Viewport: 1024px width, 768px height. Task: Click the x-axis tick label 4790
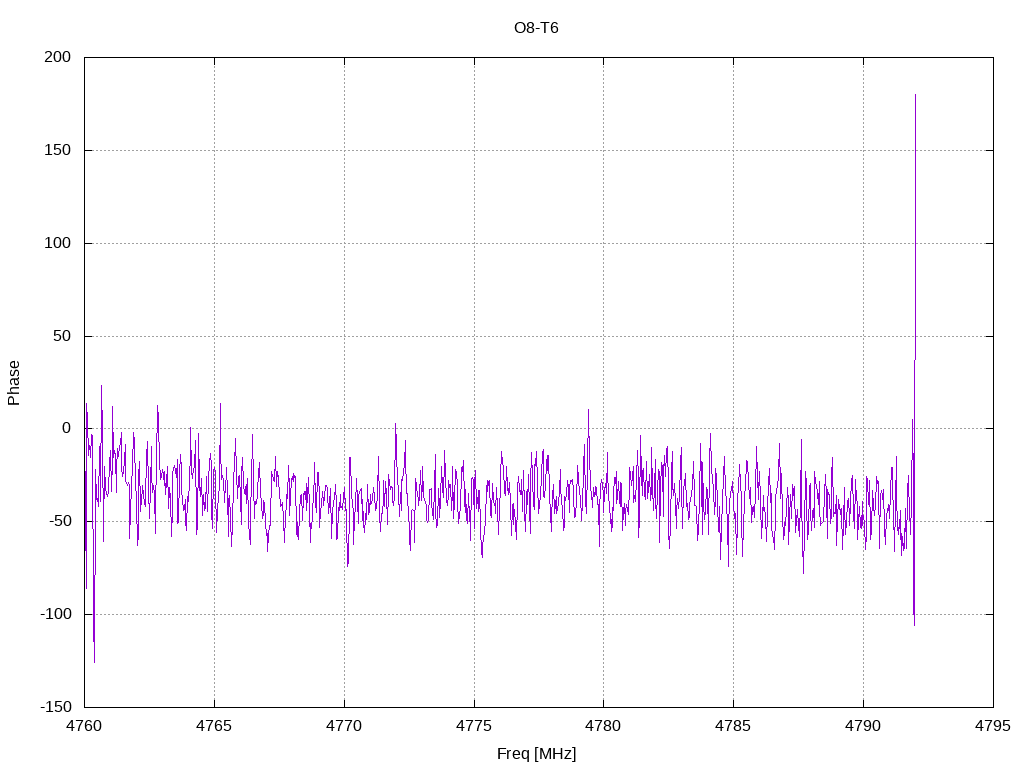[863, 726]
